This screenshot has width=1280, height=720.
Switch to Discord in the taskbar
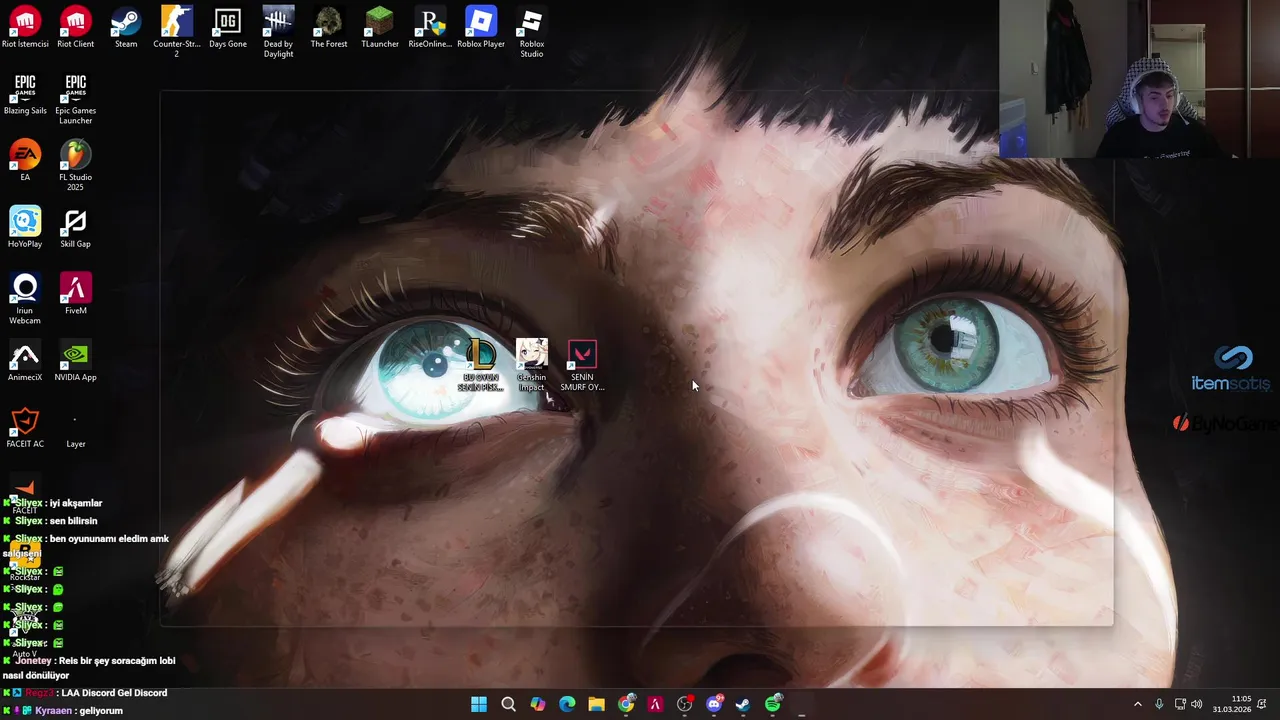714,704
